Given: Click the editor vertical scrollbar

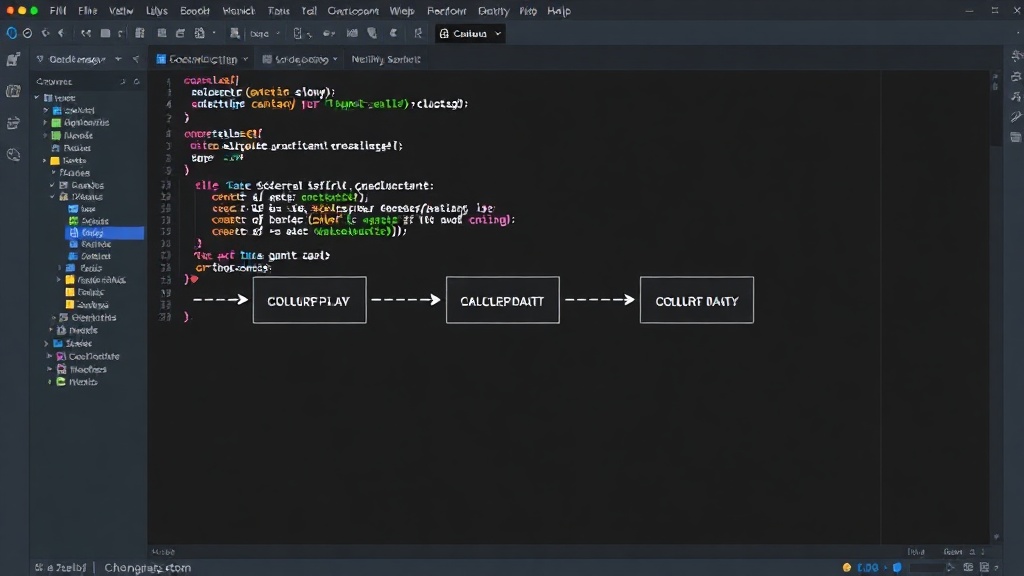Looking at the screenshot, I should click(995, 307).
